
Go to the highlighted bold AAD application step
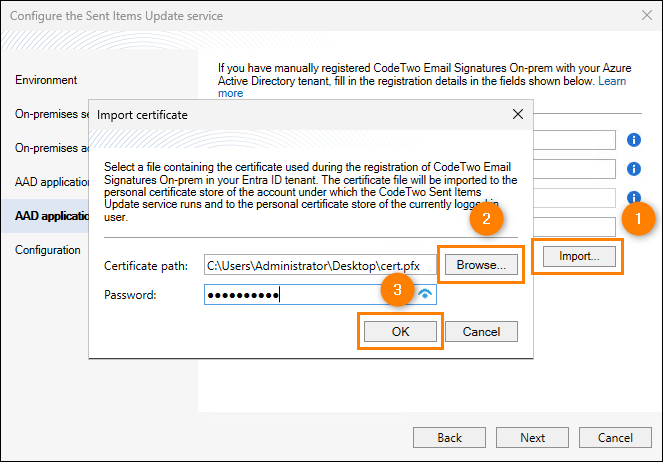pos(45,215)
